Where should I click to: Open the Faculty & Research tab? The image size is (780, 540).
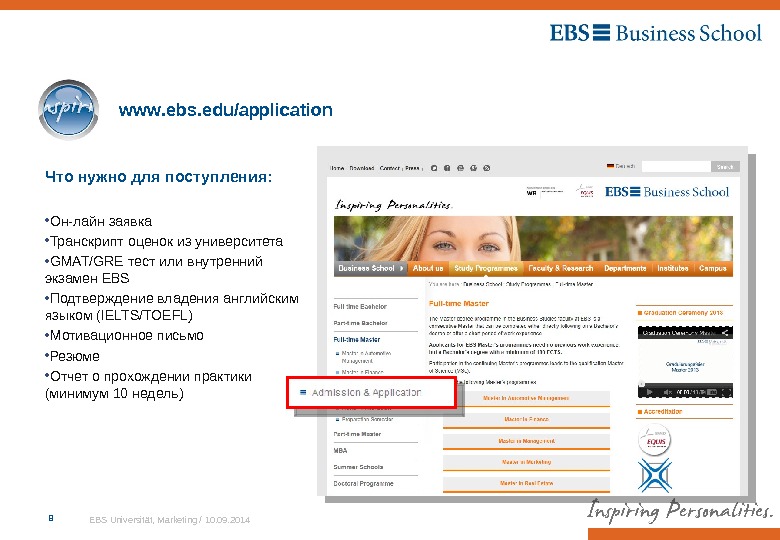click(x=561, y=268)
